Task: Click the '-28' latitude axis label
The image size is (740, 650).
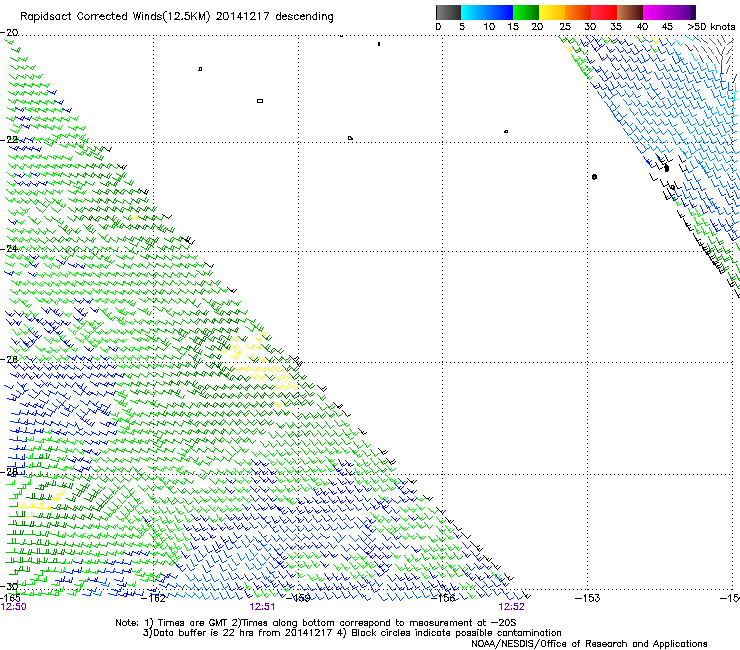Action: point(9,471)
